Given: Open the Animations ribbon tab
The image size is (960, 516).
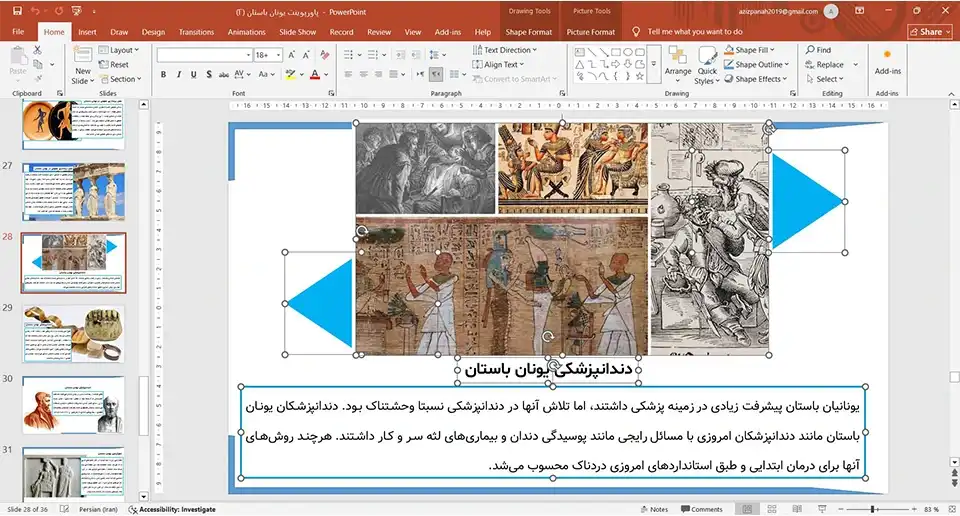Looking at the screenshot, I should [247, 32].
